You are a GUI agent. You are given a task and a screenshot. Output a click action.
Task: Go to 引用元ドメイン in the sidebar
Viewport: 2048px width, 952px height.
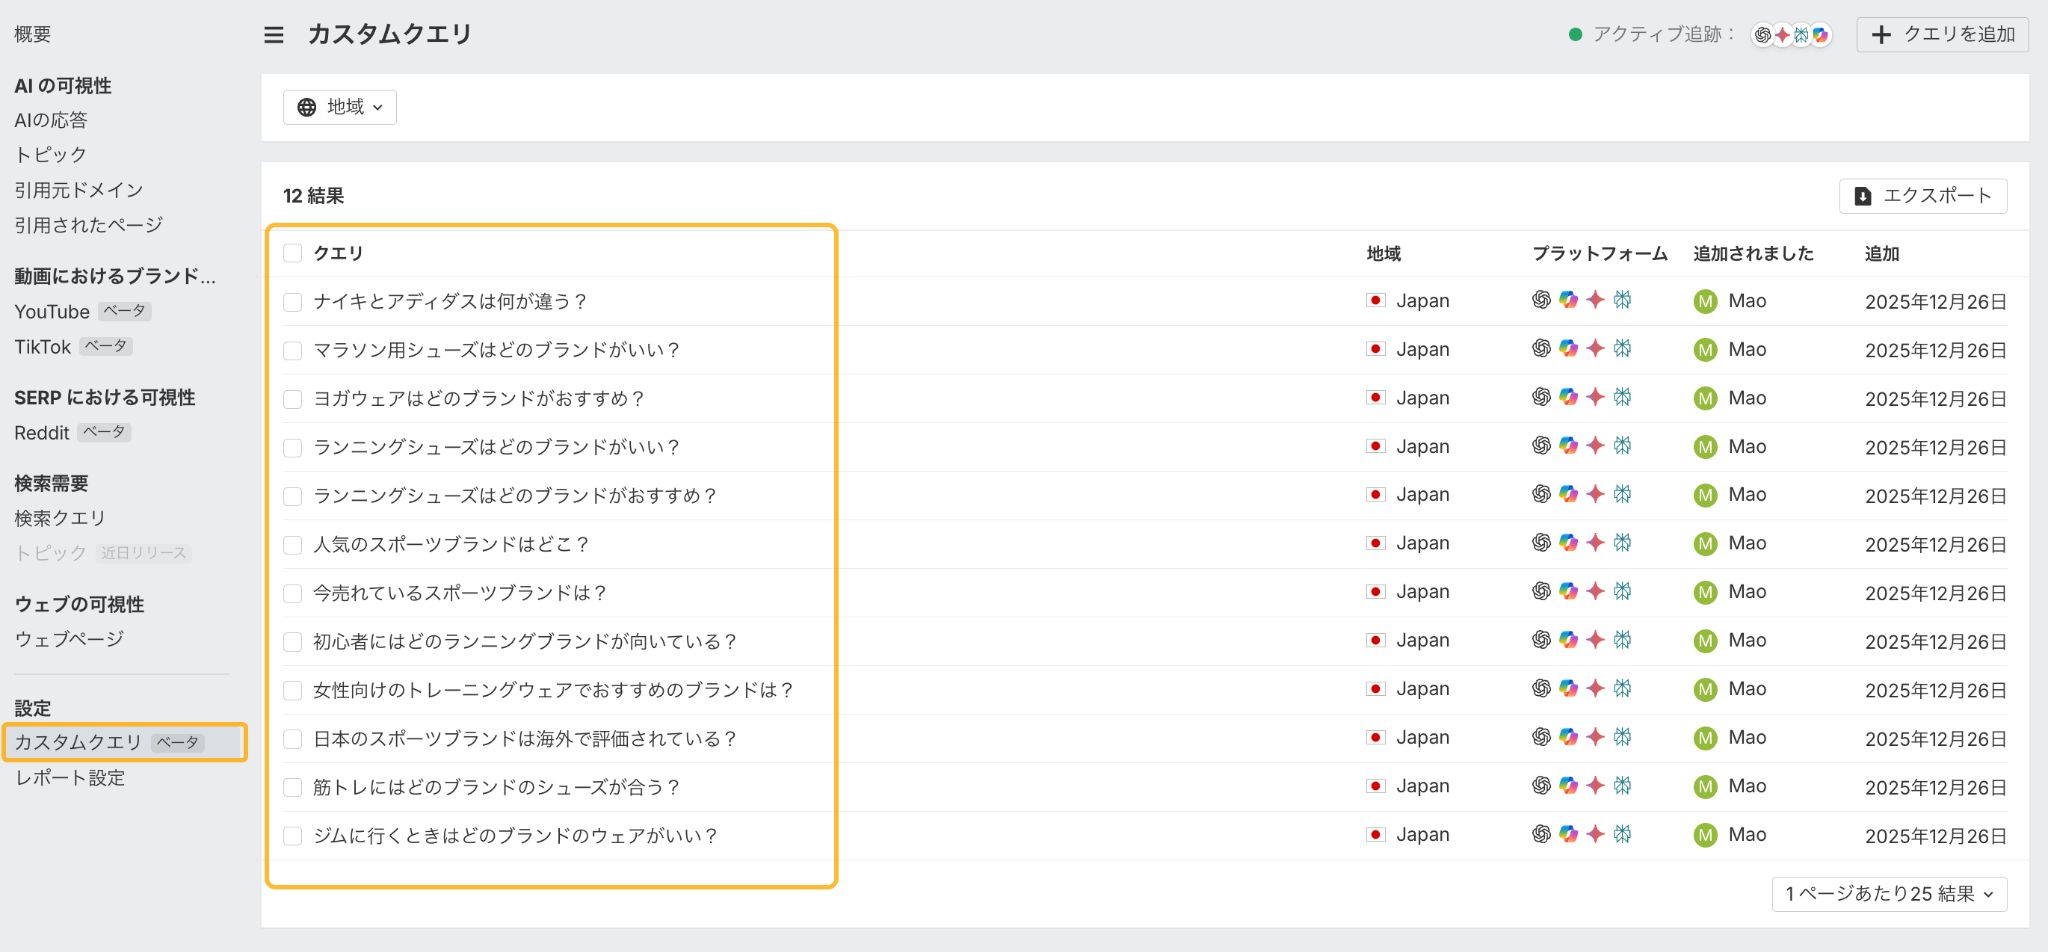coord(79,190)
